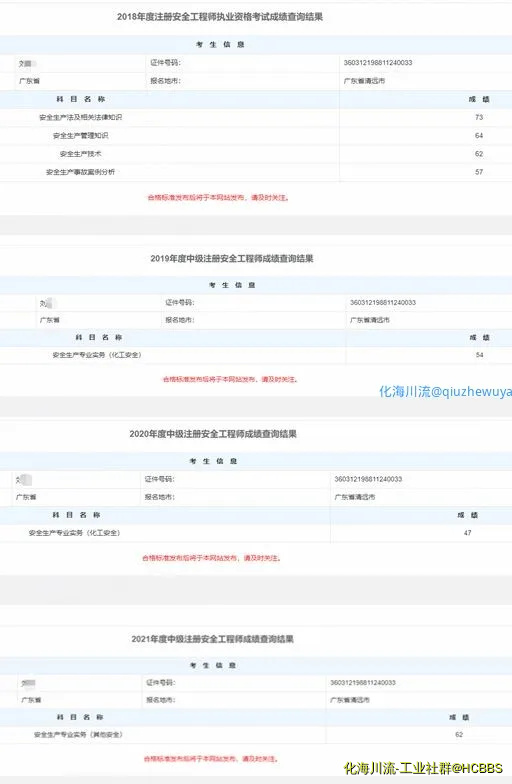Click the ID number in 2018 section
Screen dimensions: 512x784
pos(378,62)
